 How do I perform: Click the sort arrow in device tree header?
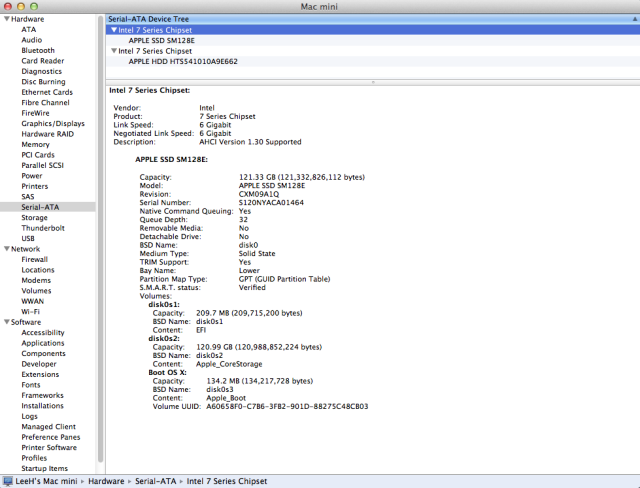[x=635, y=19]
